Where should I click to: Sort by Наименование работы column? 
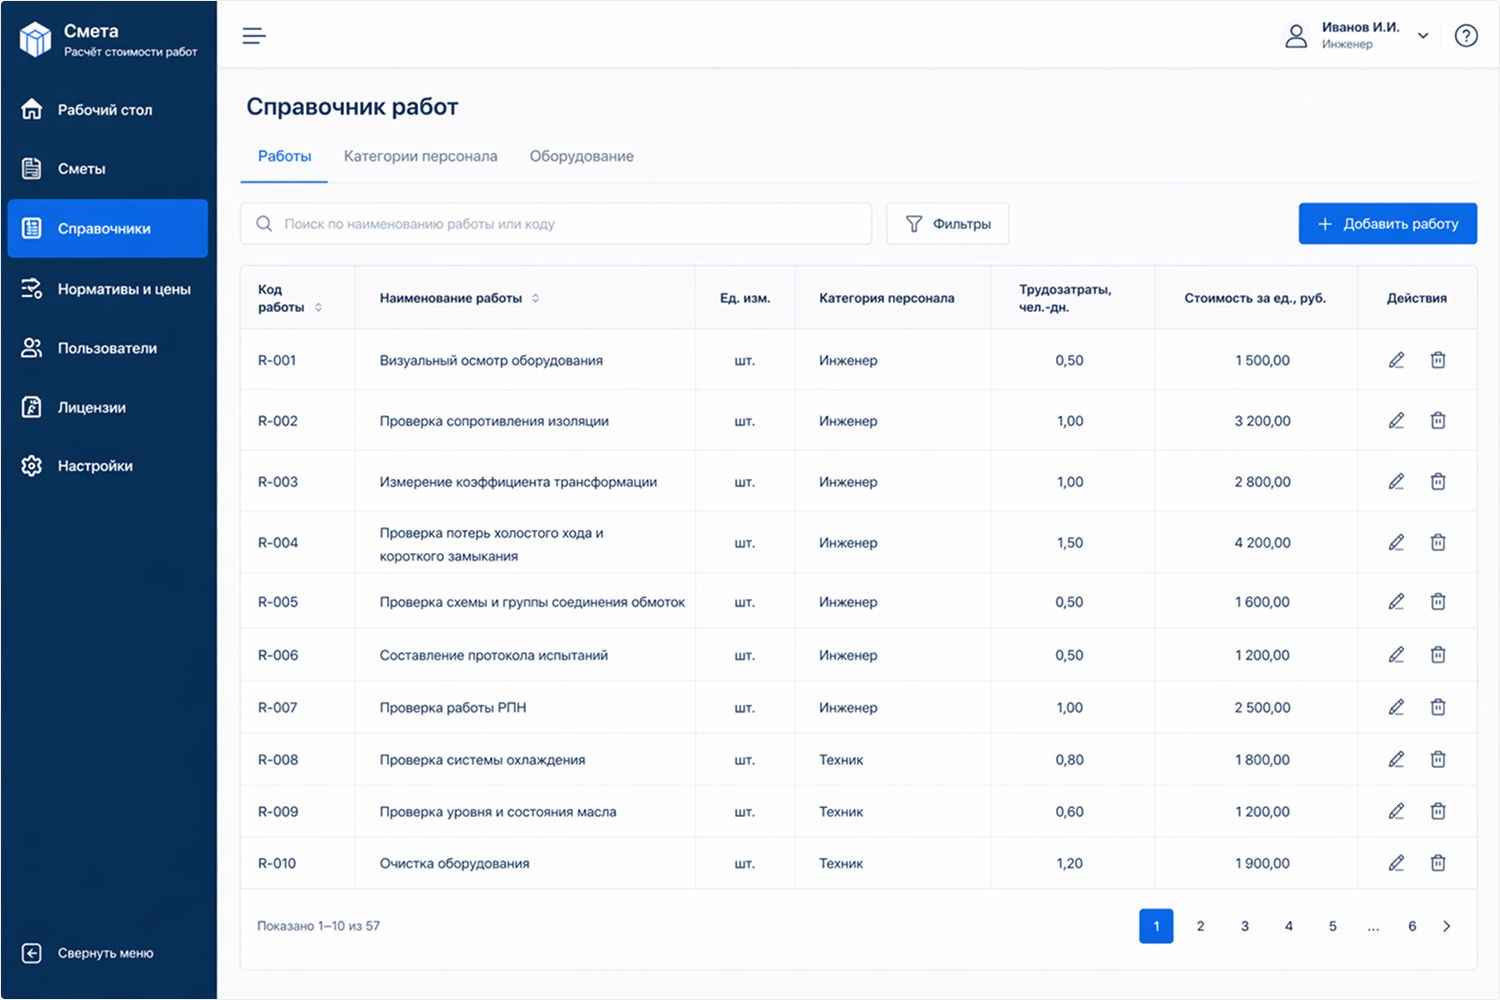(535, 298)
